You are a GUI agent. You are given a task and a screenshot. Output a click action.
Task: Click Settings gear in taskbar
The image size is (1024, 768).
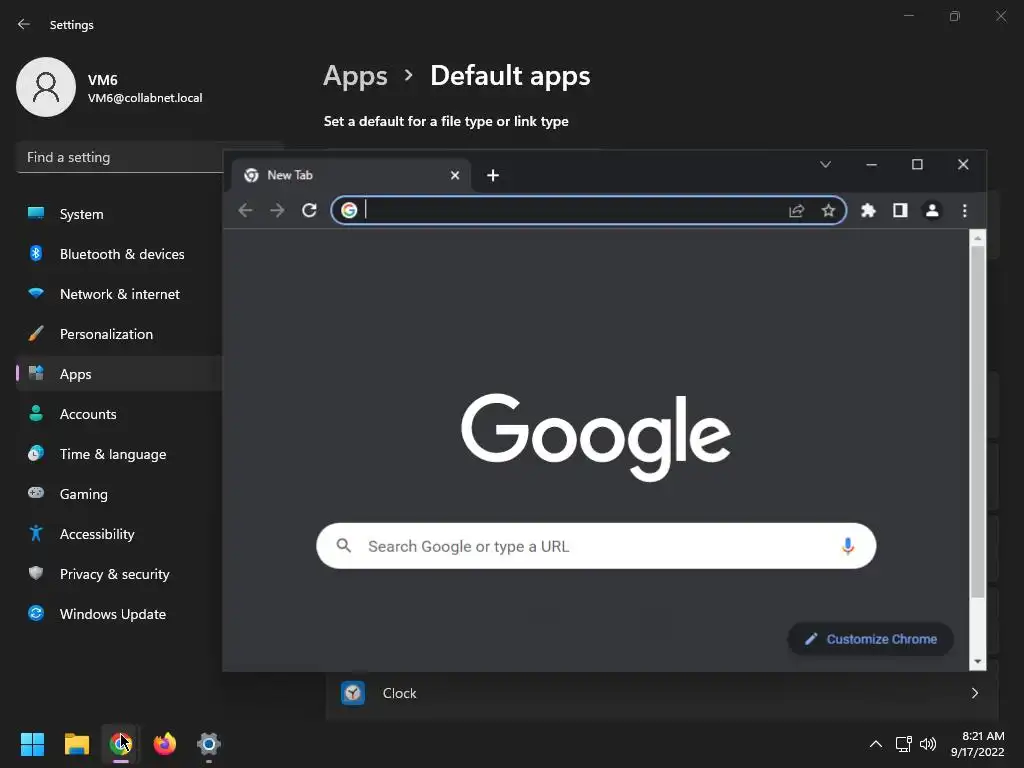pos(209,744)
